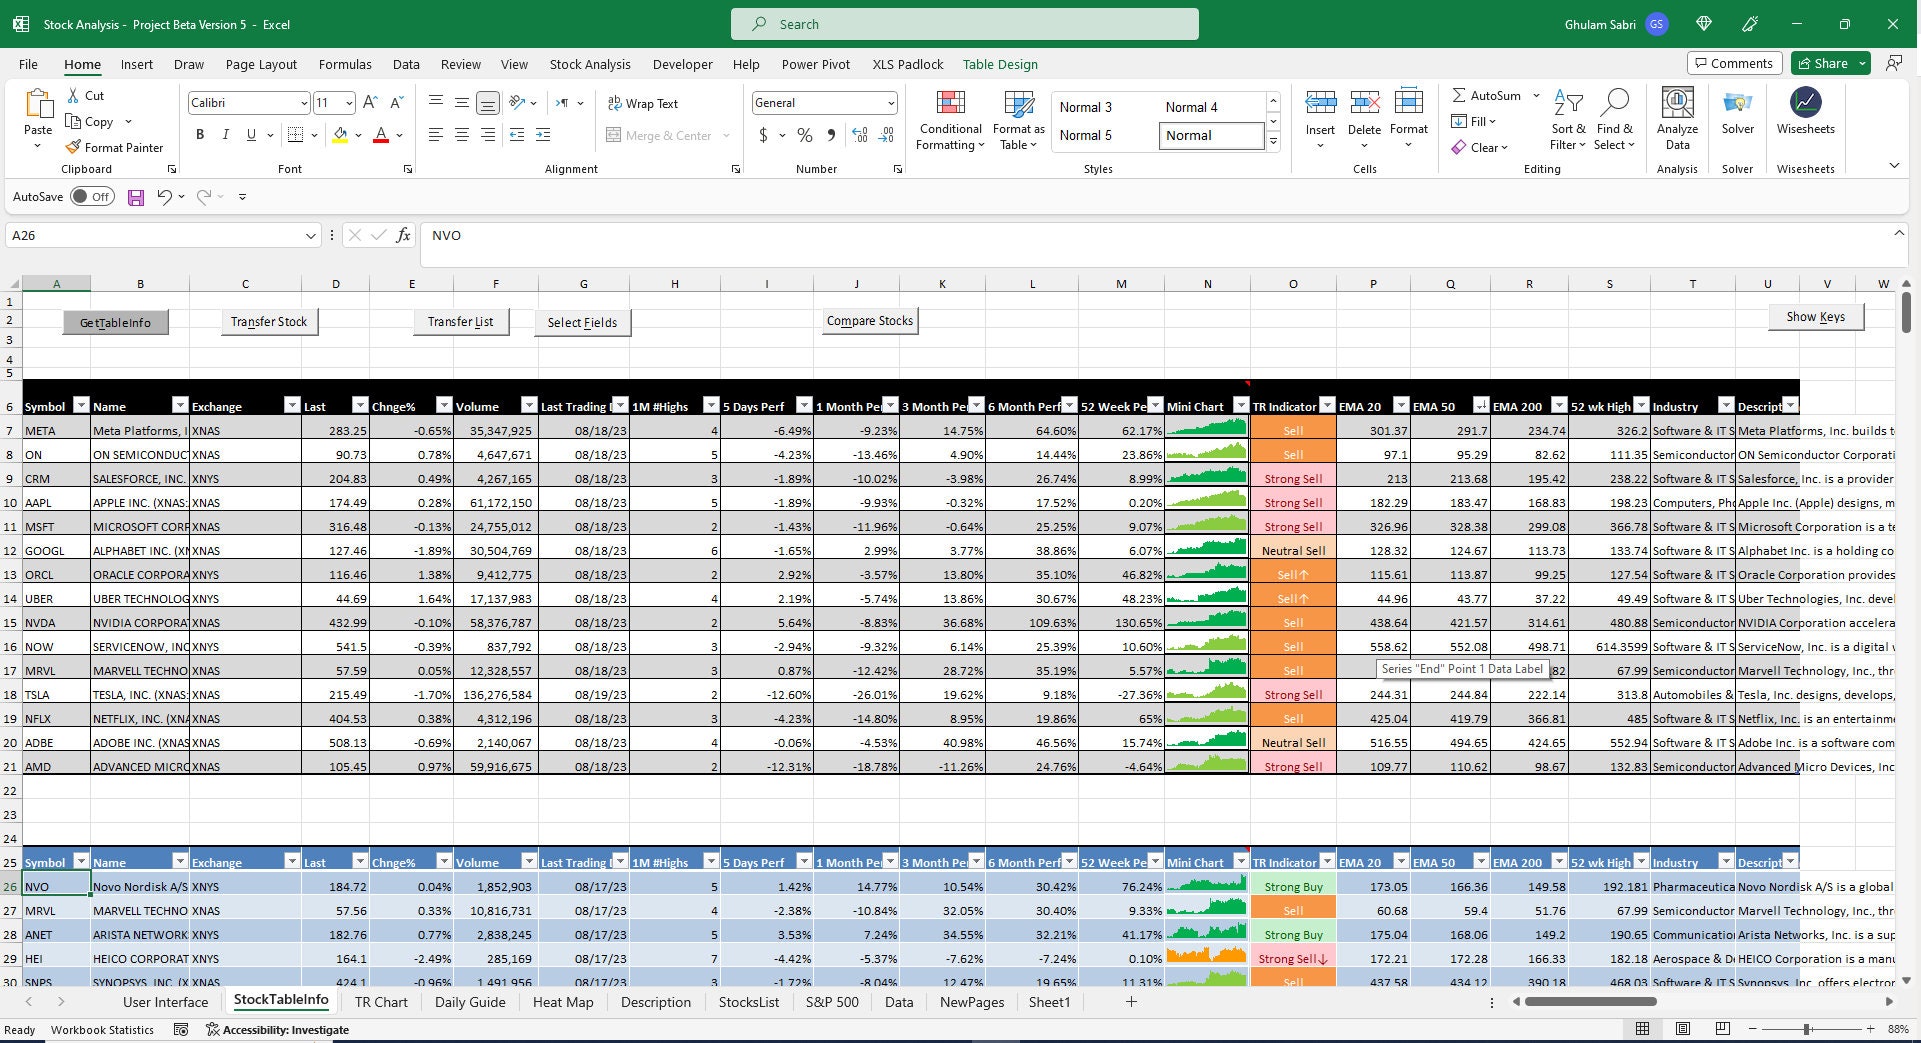The width and height of the screenshot is (1921, 1043).
Task: Toggle Wrap Text for selection
Action: [643, 103]
